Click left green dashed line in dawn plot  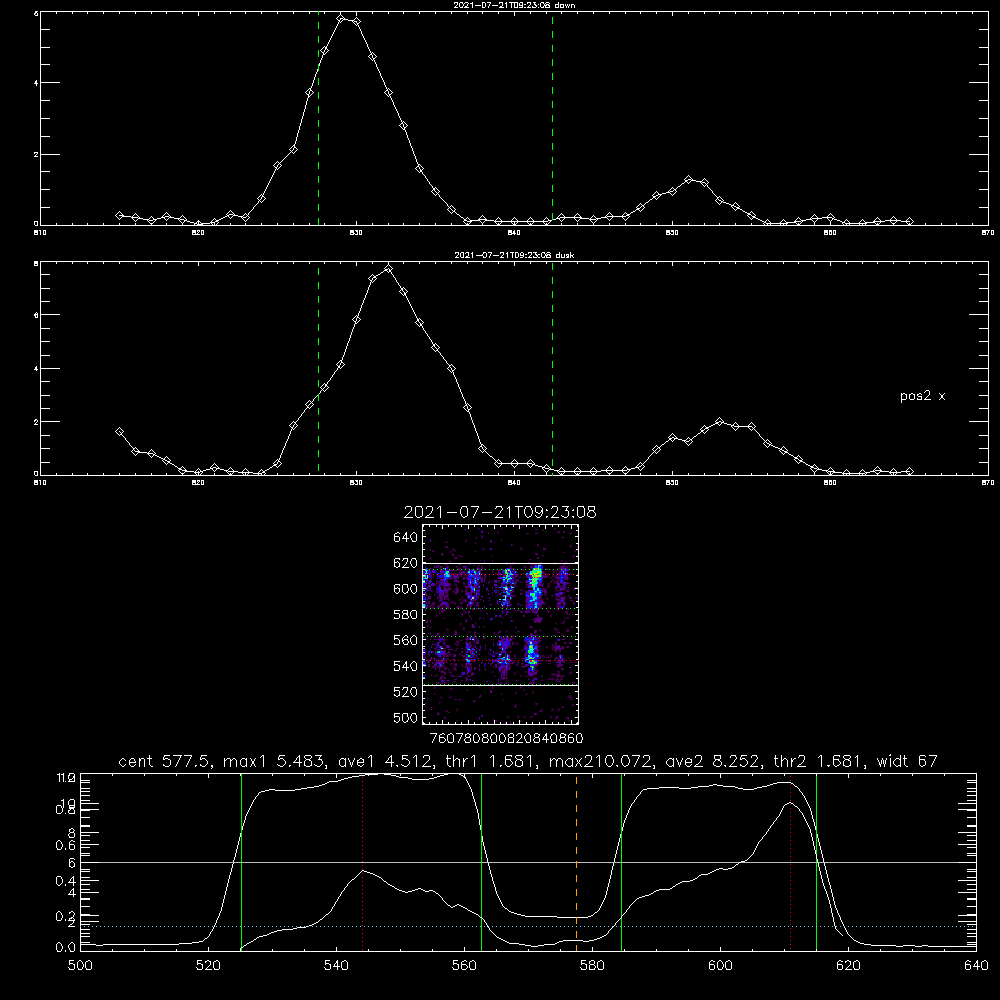(x=318, y=118)
